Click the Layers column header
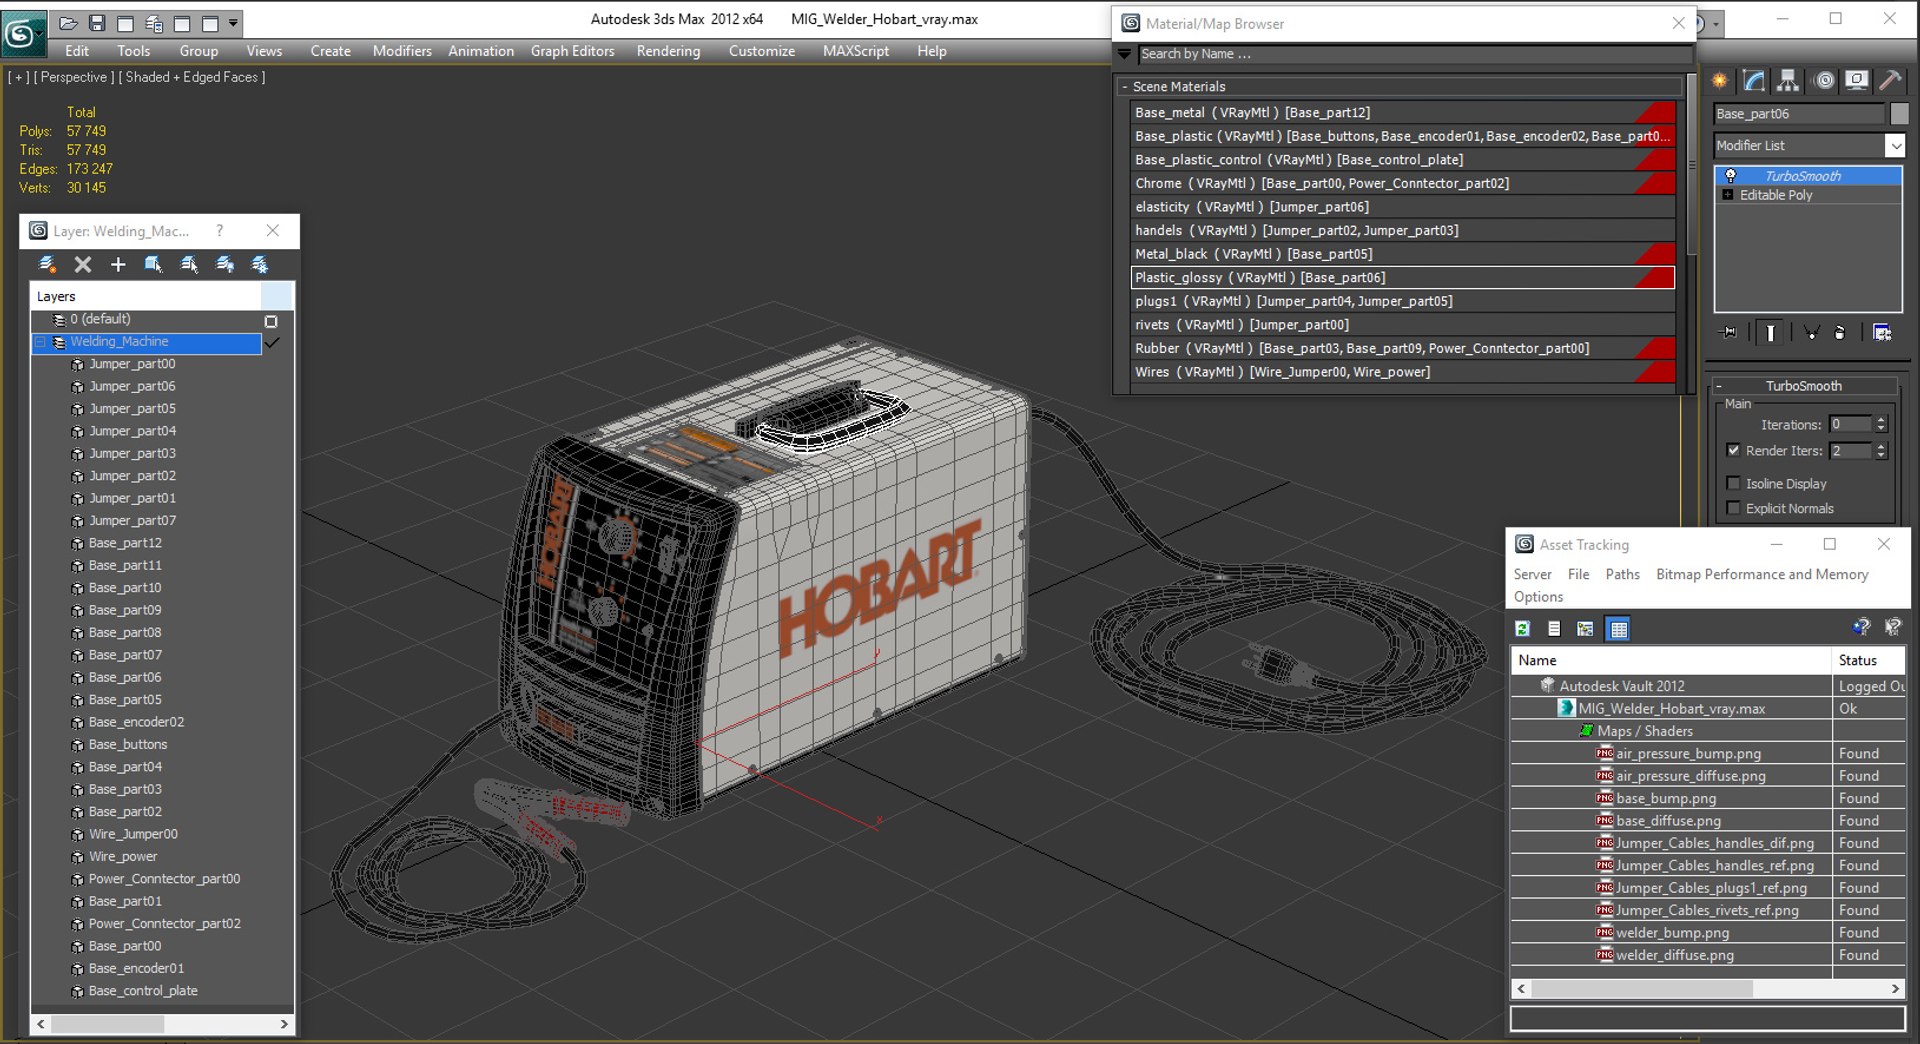This screenshot has height=1044, width=1920. [146, 296]
